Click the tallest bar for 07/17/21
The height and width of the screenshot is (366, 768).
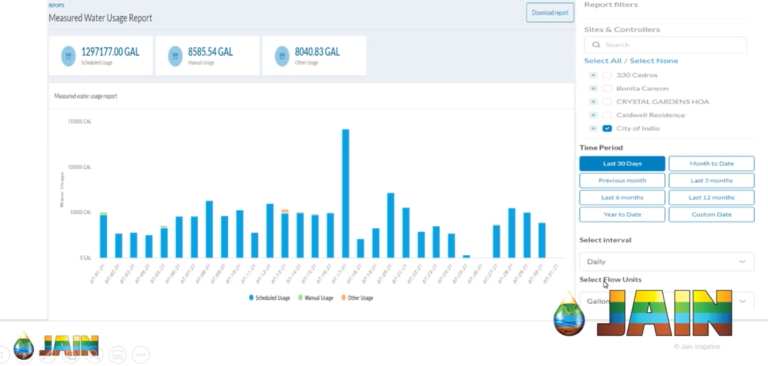345,194
